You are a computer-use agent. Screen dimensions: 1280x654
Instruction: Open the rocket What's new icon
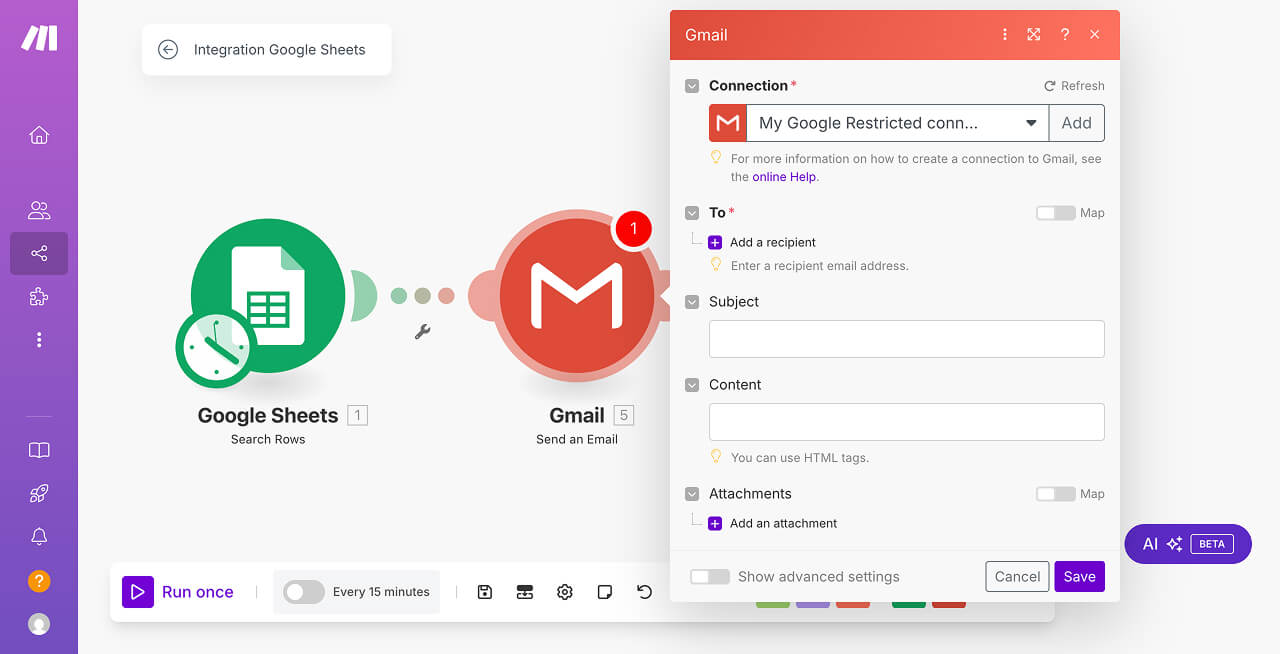point(39,493)
